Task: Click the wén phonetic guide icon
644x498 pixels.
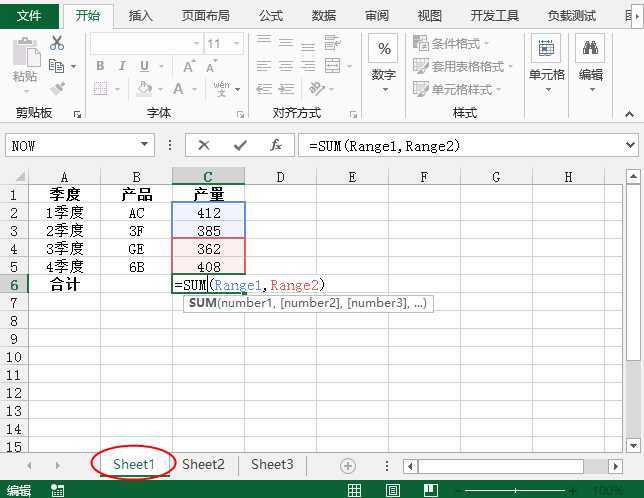Action: [x=222, y=88]
